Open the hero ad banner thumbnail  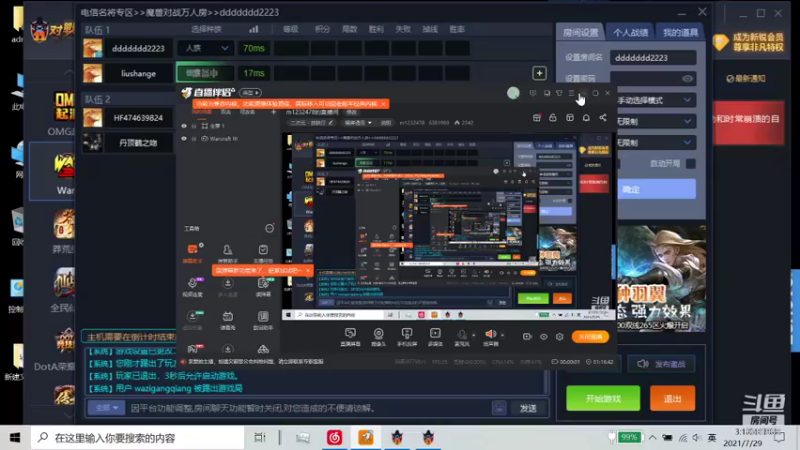pos(662,279)
